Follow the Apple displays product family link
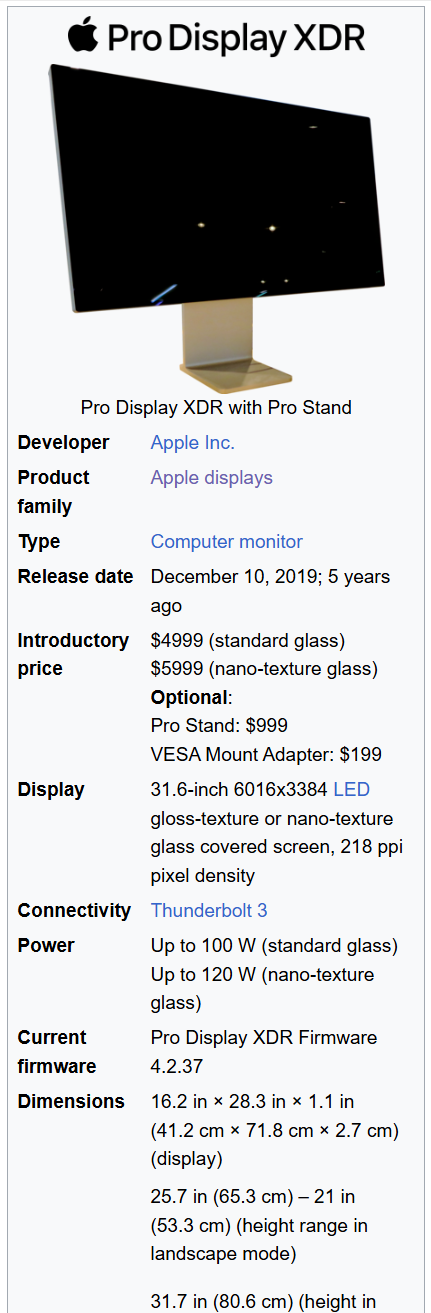Viewport: 431px width, 1313px height. point(212,477)
